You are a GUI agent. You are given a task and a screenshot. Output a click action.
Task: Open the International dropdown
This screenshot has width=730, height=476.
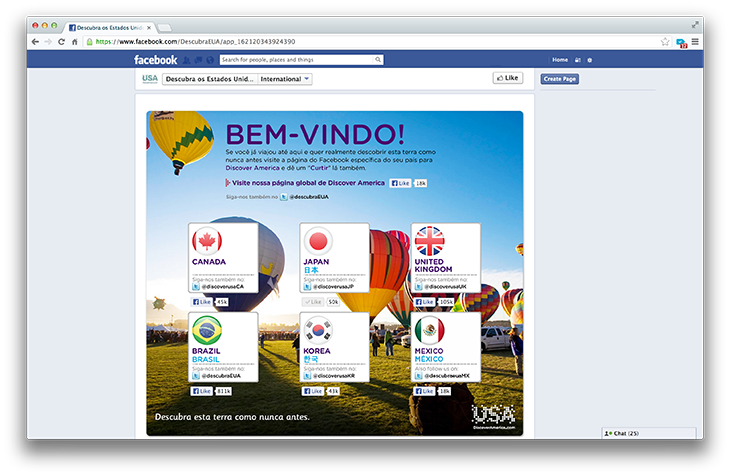tap(285, 78)
